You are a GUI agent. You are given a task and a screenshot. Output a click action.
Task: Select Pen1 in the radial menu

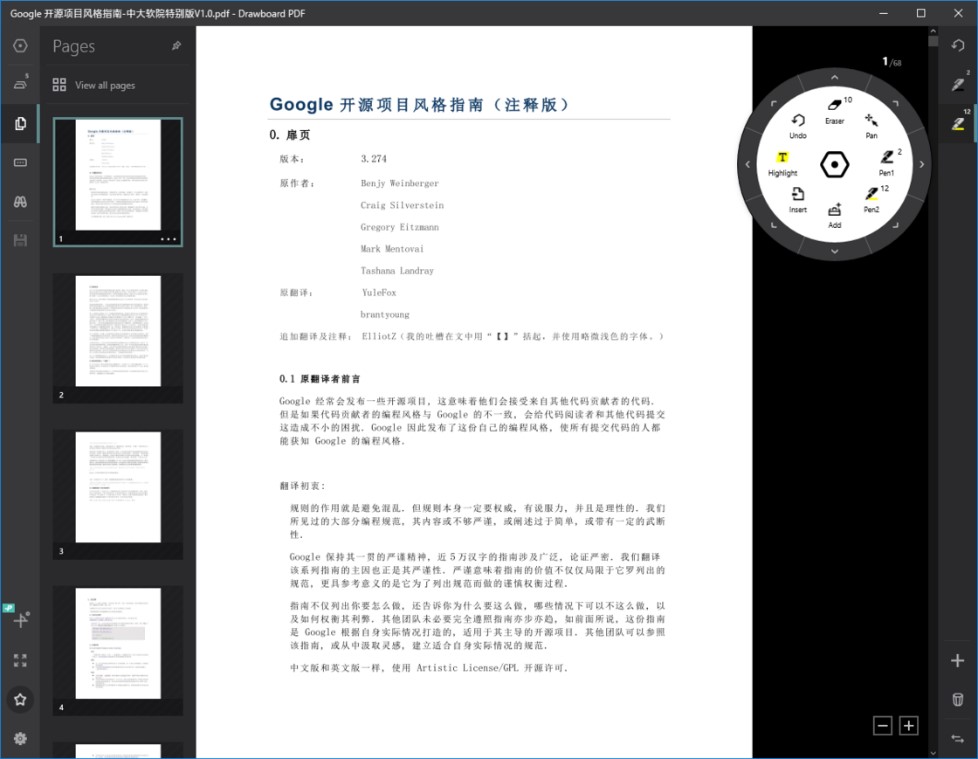(x=887, y=163)
